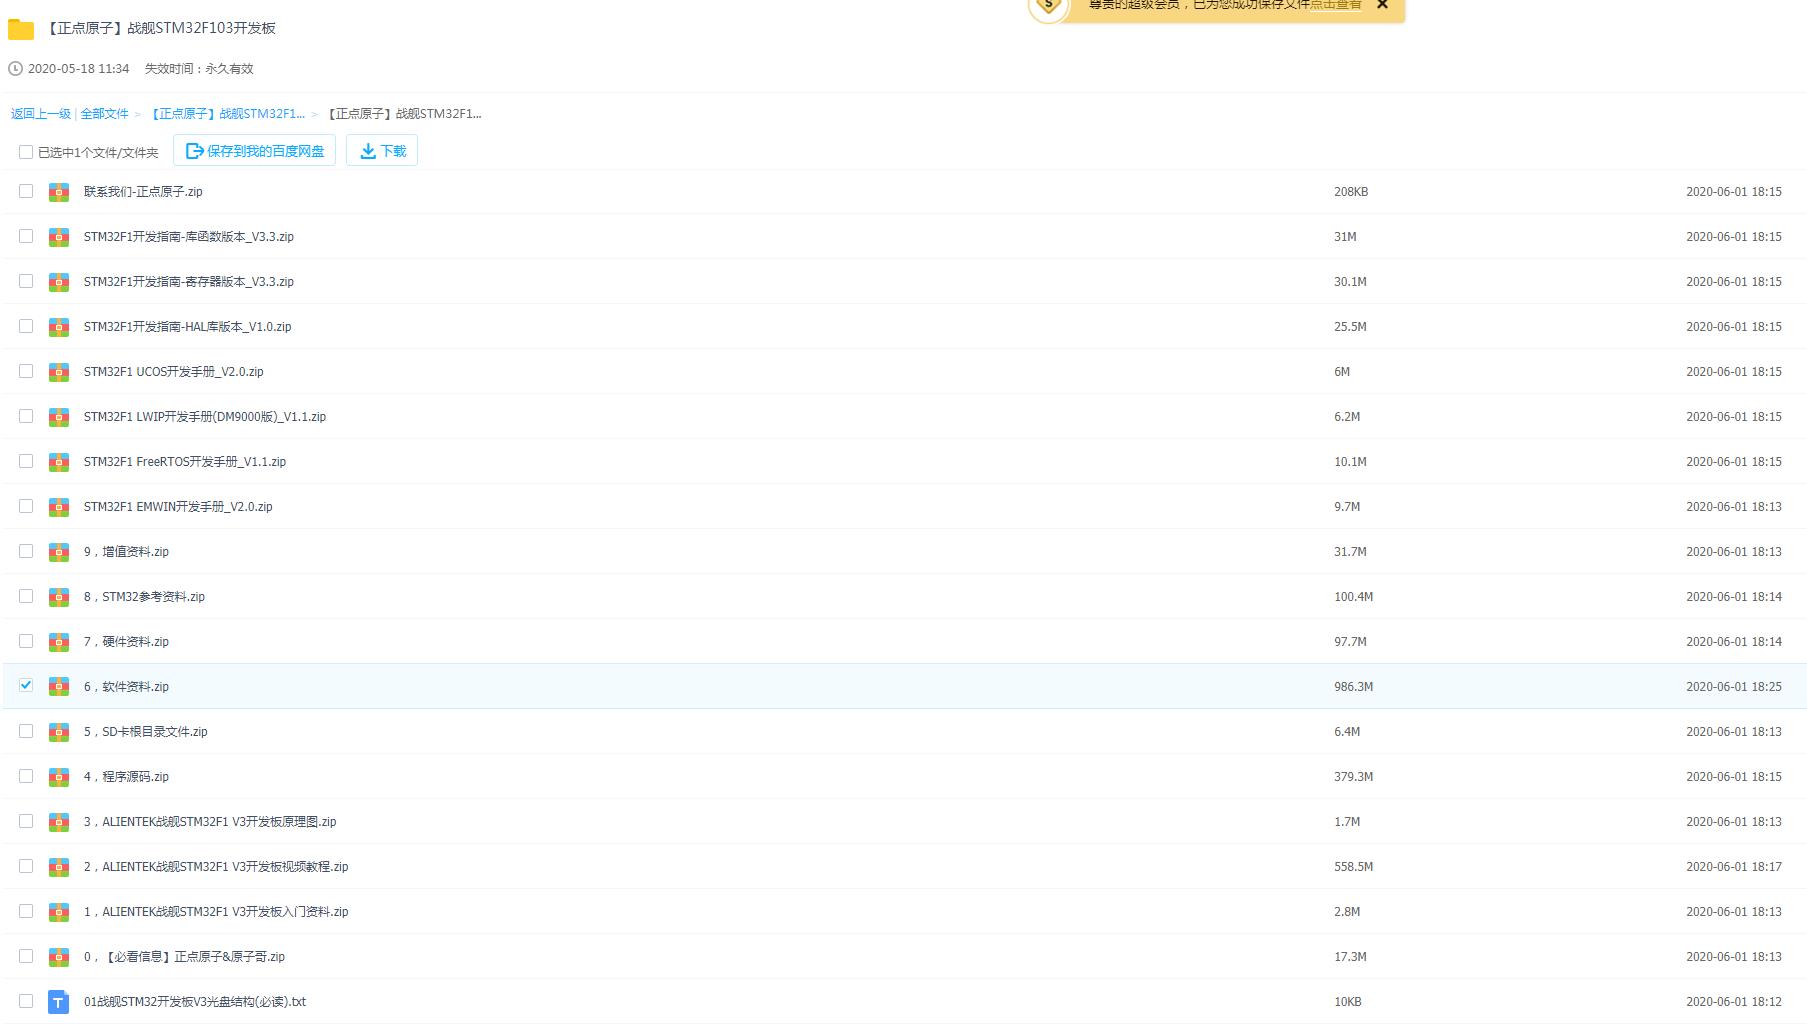Uncheck the selected 6，软件资料.zip checkbox
Screen dimensions: 1807x1034
pyautogui.click(x=26, y=685)
